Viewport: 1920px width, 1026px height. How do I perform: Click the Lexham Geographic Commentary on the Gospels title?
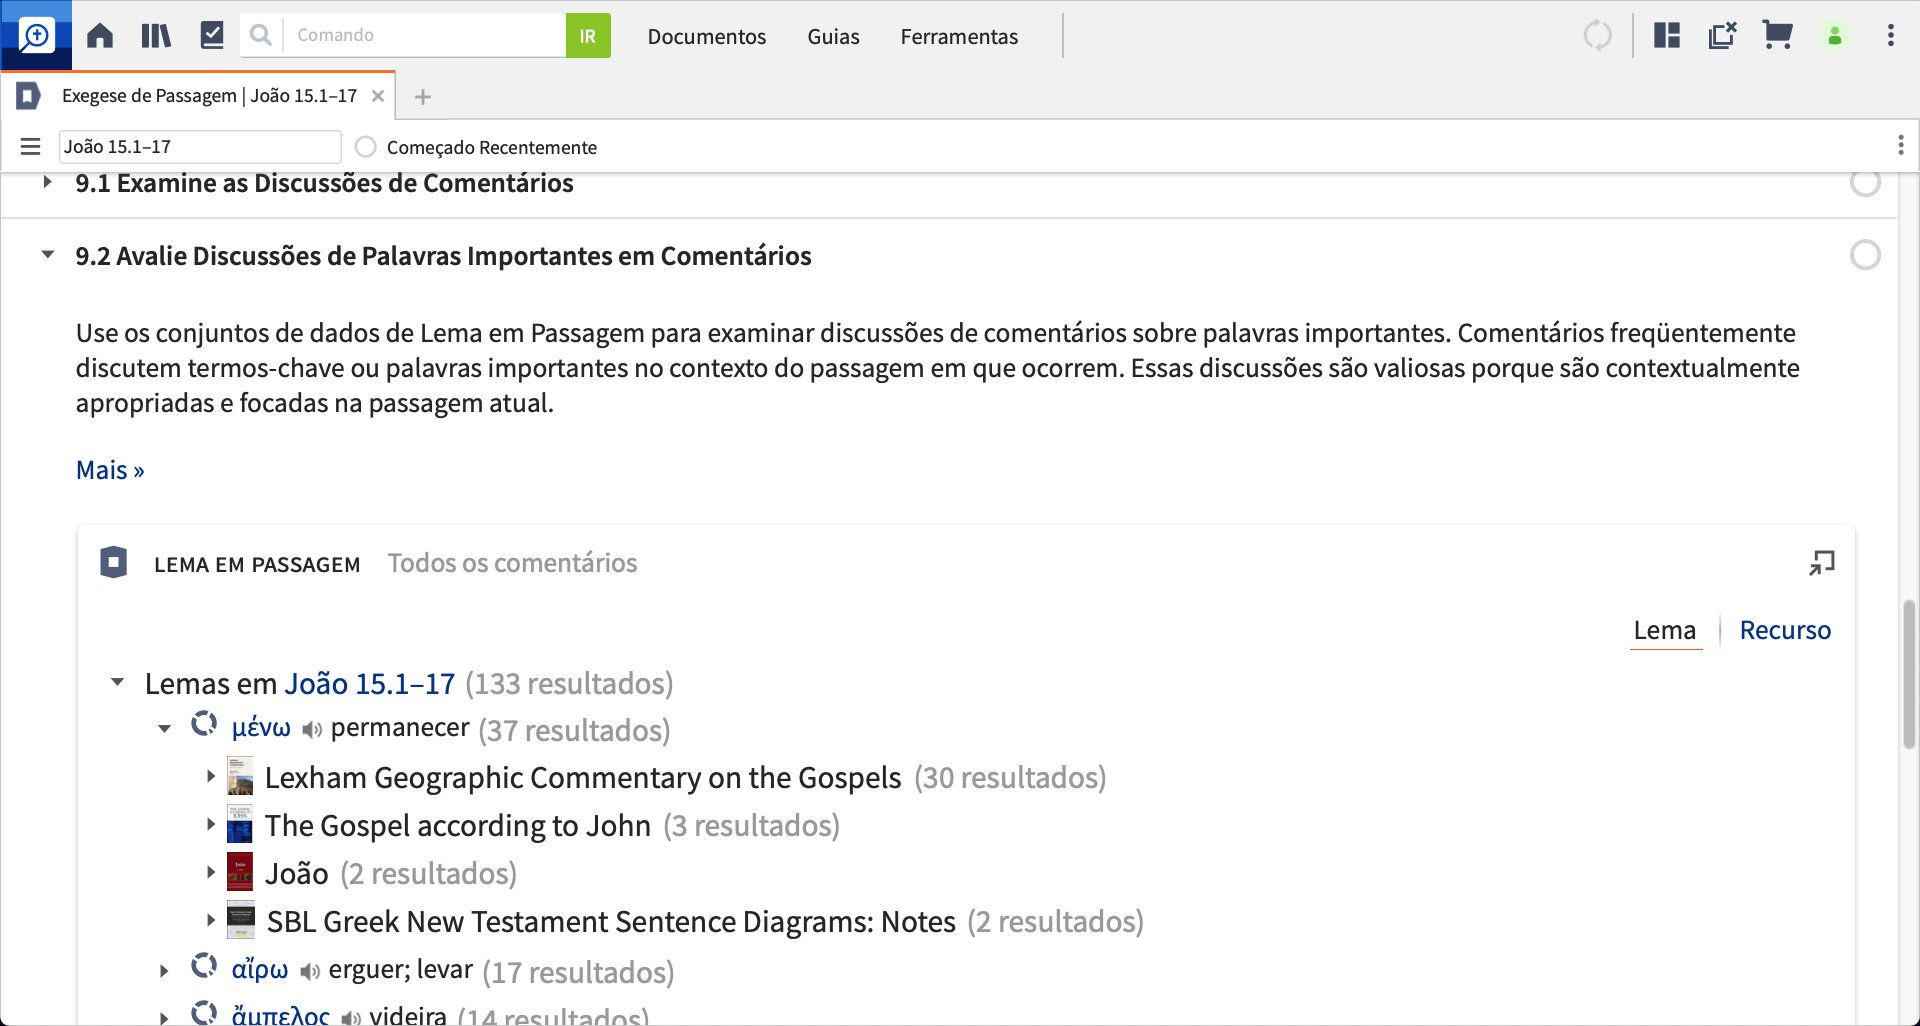click(583, 777)
